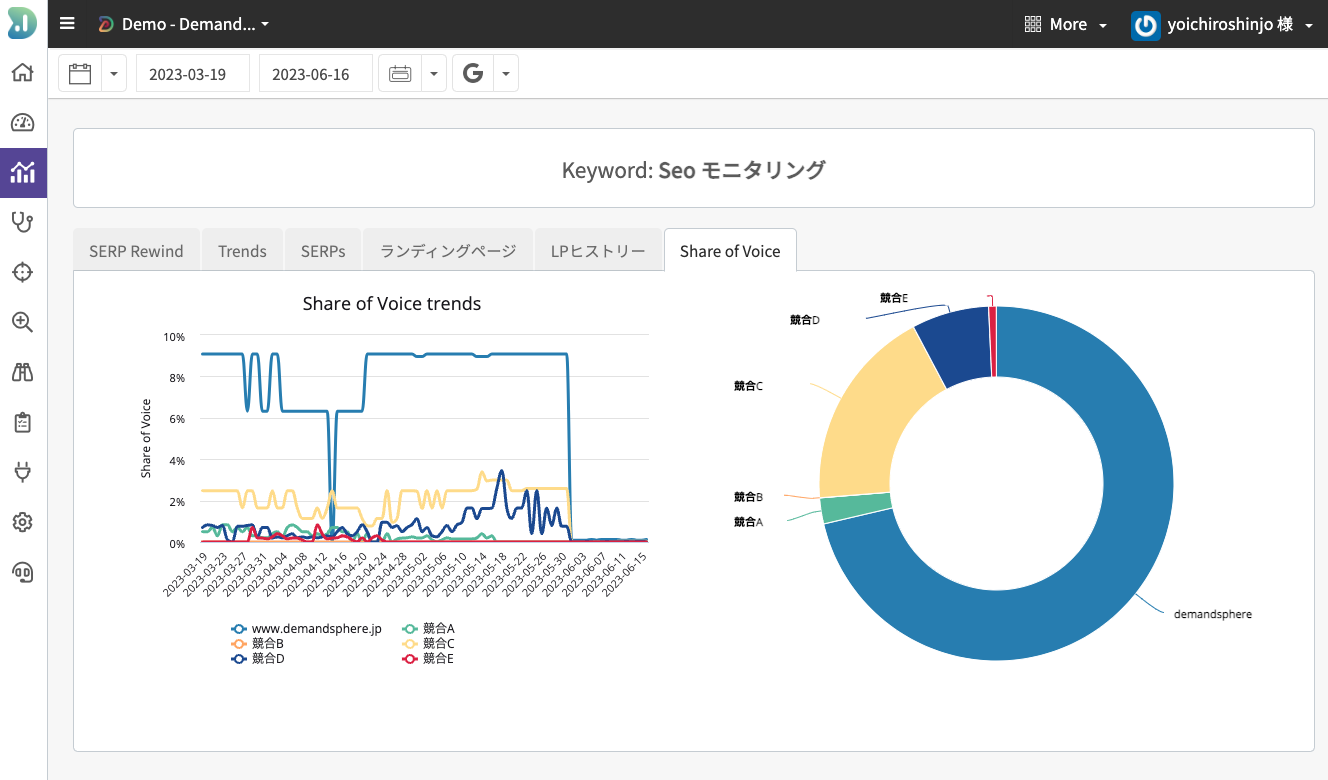1328x780 pixels.
Task: Toggle 競合D legend series
Action: pos(257,659)
